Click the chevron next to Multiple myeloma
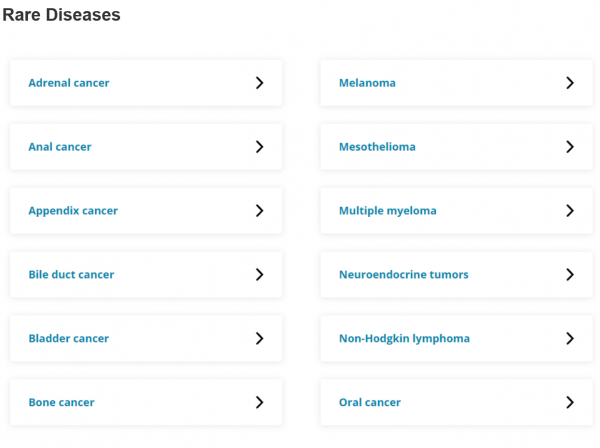The width and height of the screenshot is (600, 448). [x=570, y=210]
